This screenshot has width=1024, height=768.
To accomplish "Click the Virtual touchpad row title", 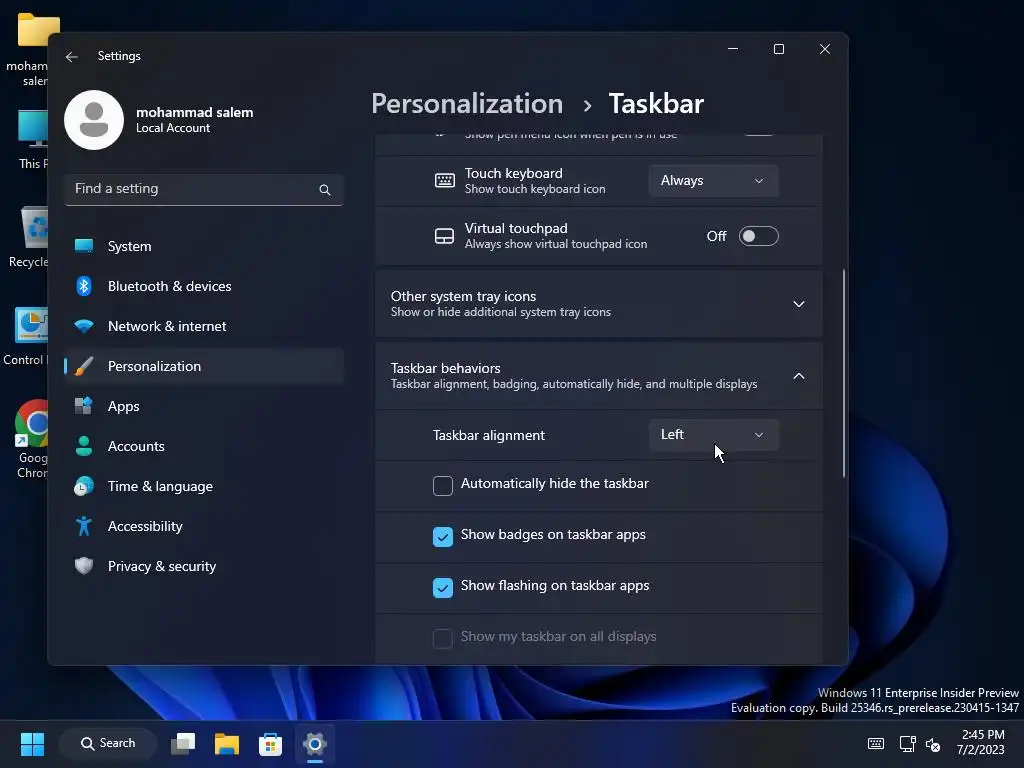I will tap(516, 229).
